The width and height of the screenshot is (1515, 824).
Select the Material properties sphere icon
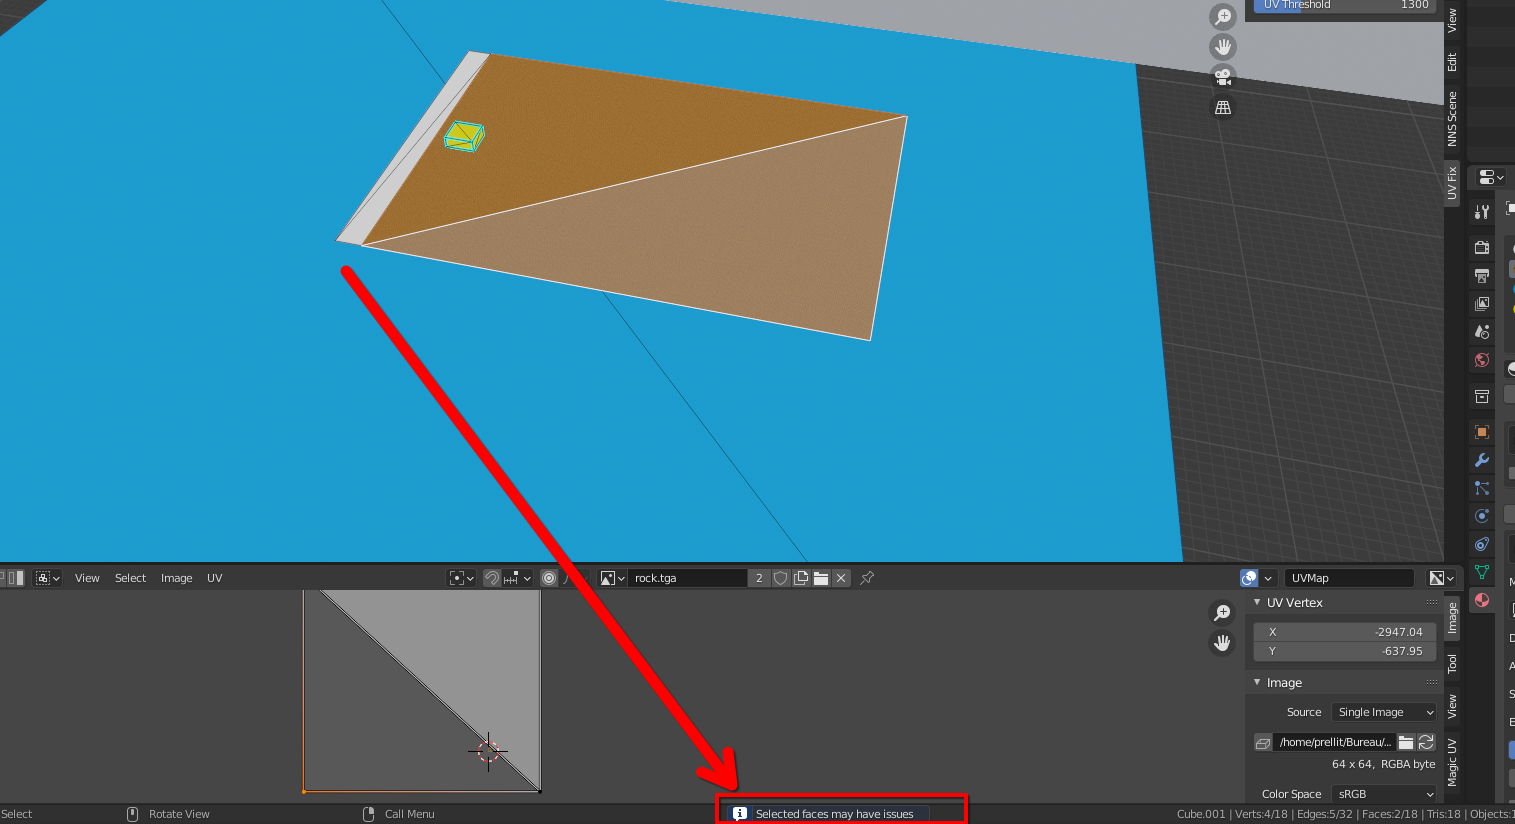1481,599
